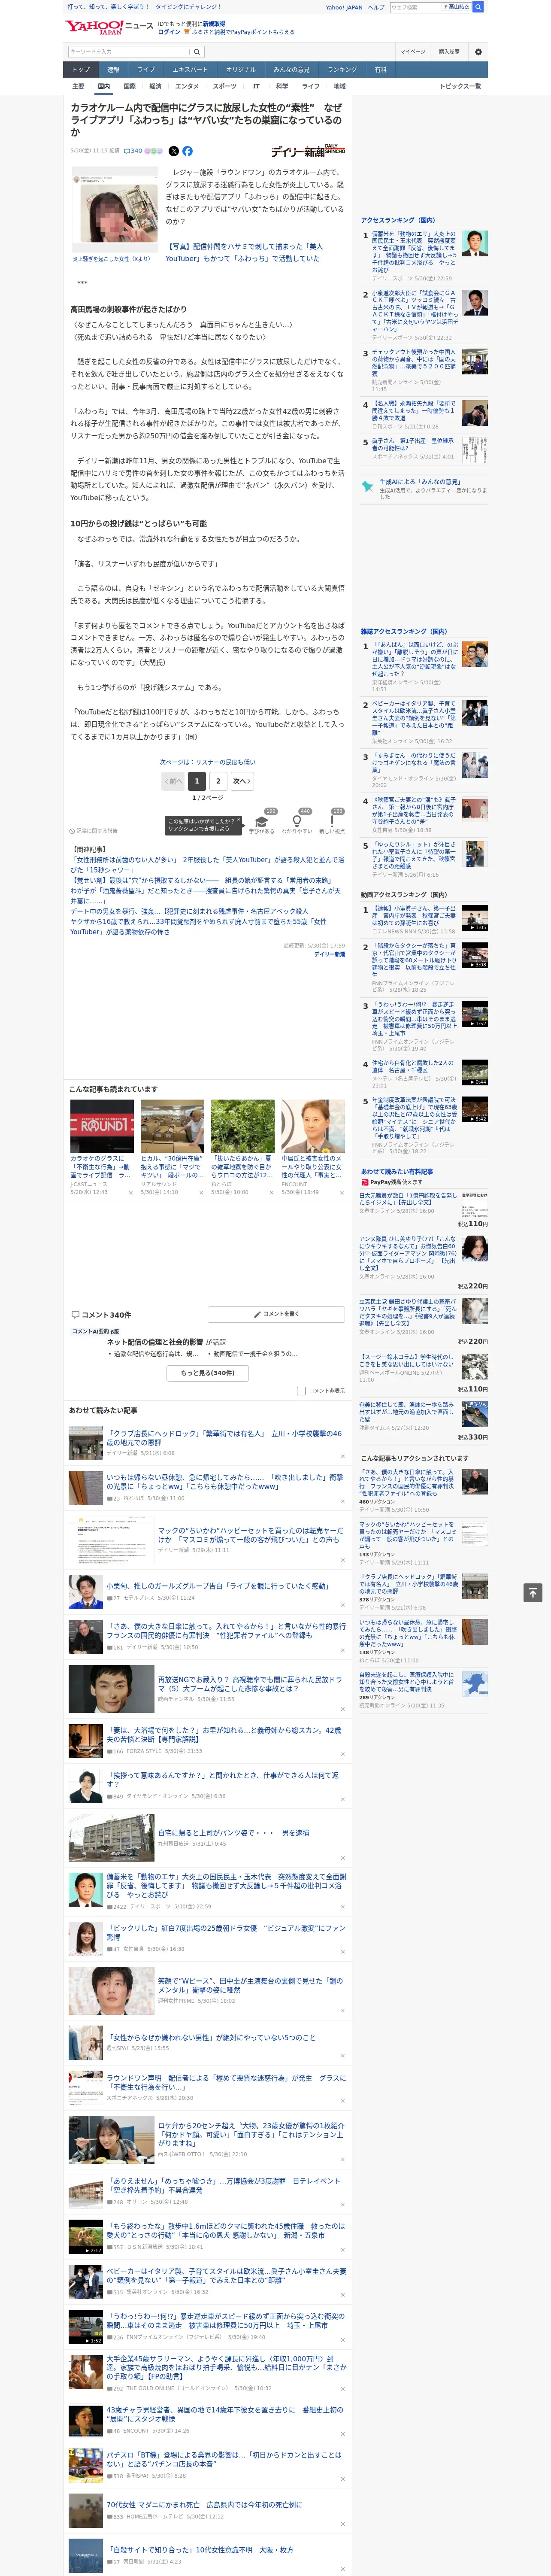Open the 科学 category
Viewport: 551px width, 2576px height.
282,87
